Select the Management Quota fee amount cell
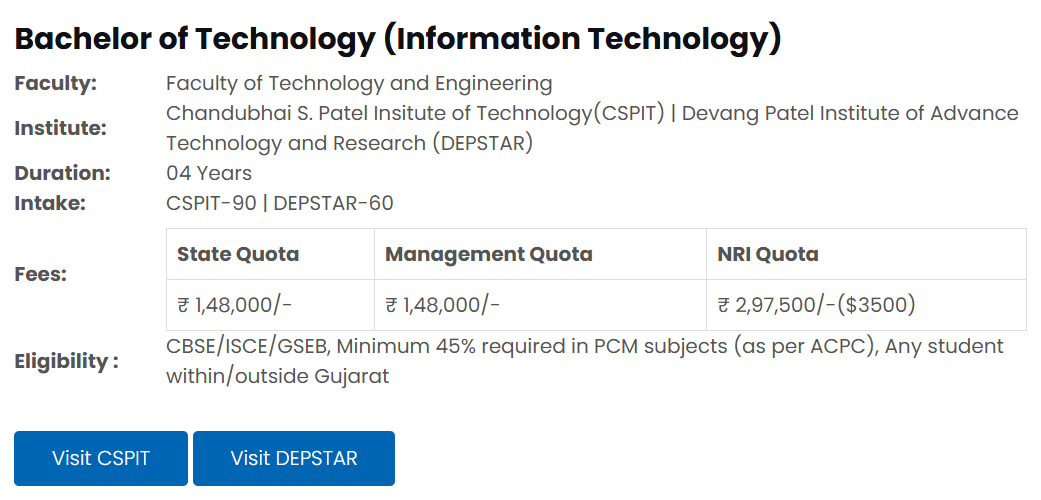The width and height of the screenshot is (1041, 500). point(443,305)
